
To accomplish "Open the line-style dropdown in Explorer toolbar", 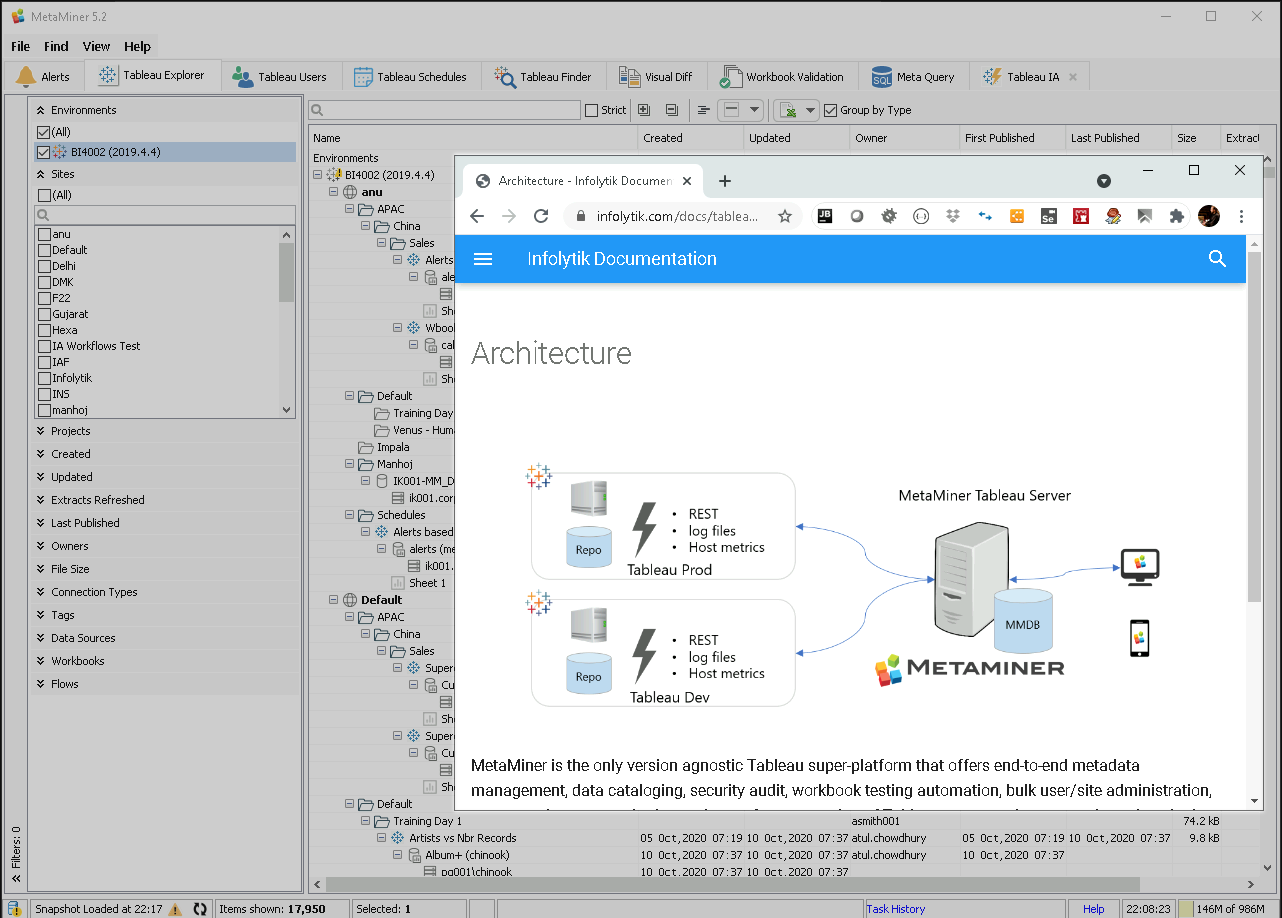I will (754, 110).
